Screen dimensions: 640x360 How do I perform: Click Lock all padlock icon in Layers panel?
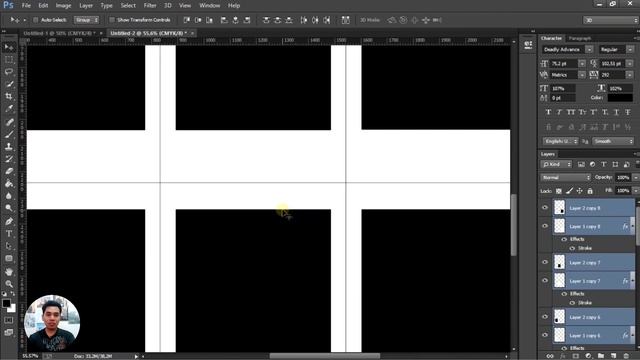pos(590,191)
